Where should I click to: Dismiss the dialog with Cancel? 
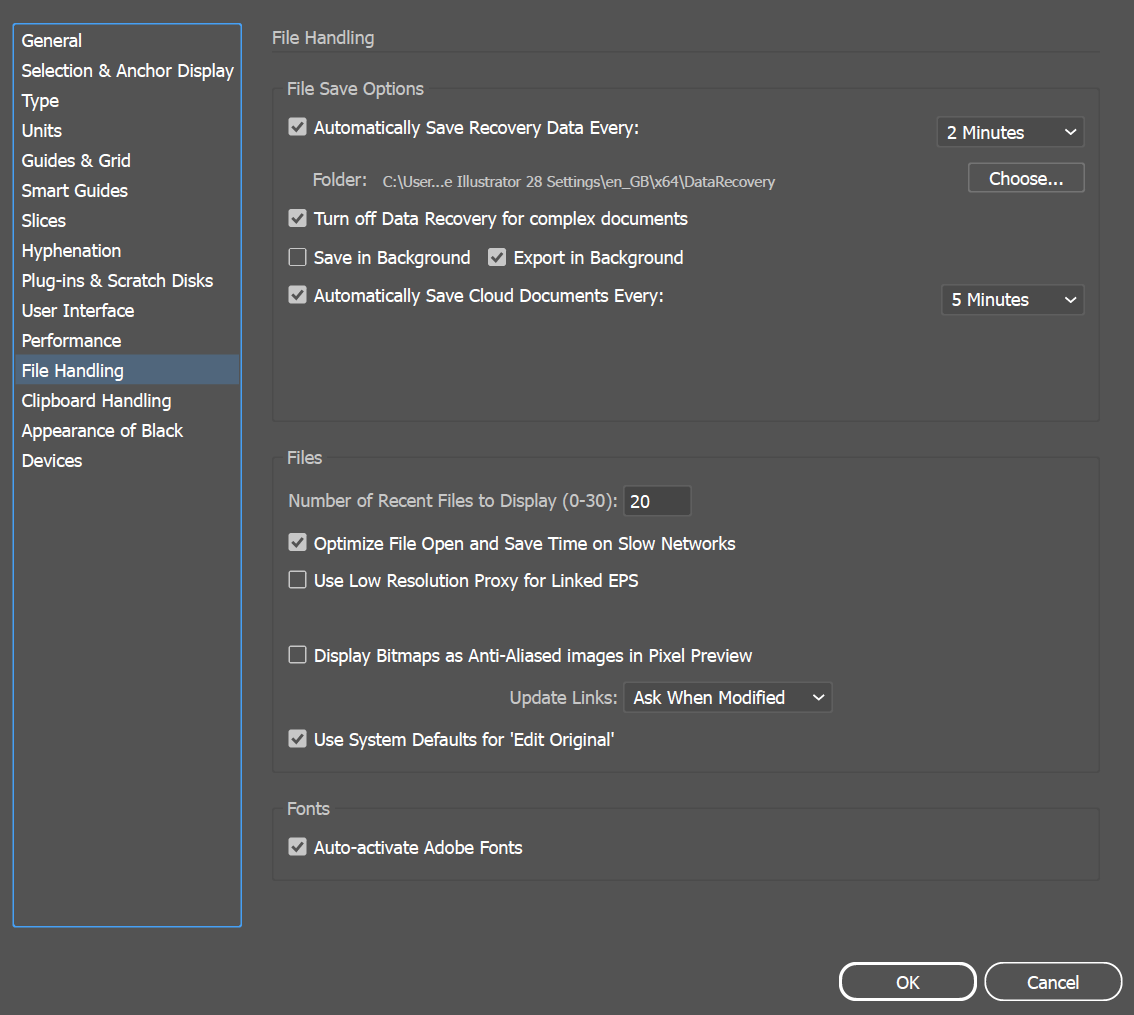pos(1053,981)
